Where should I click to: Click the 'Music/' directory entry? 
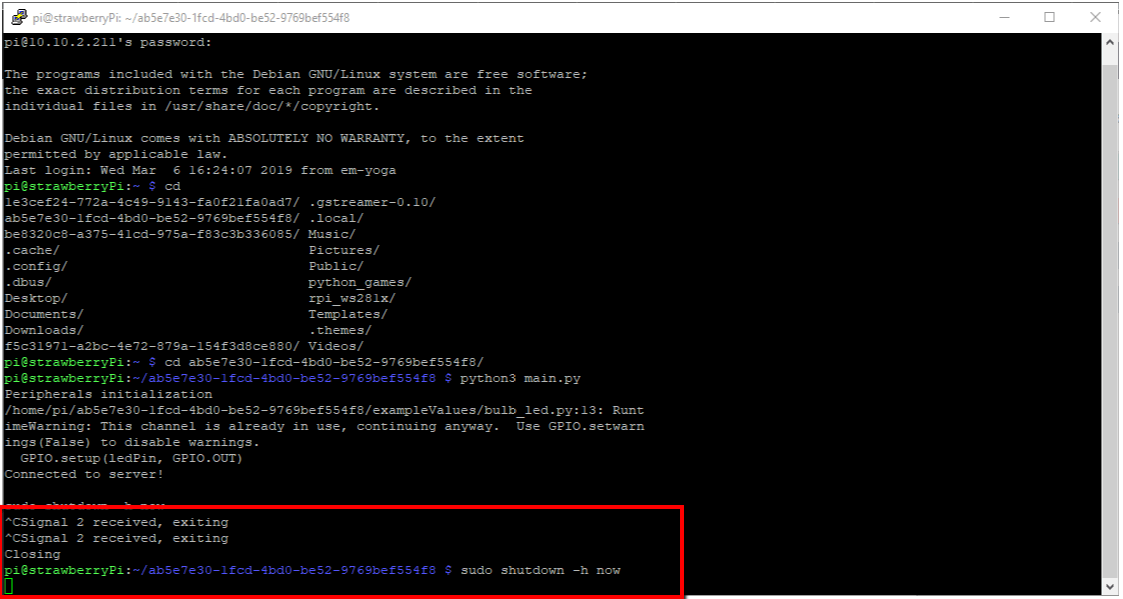click(x=332, y=234)
